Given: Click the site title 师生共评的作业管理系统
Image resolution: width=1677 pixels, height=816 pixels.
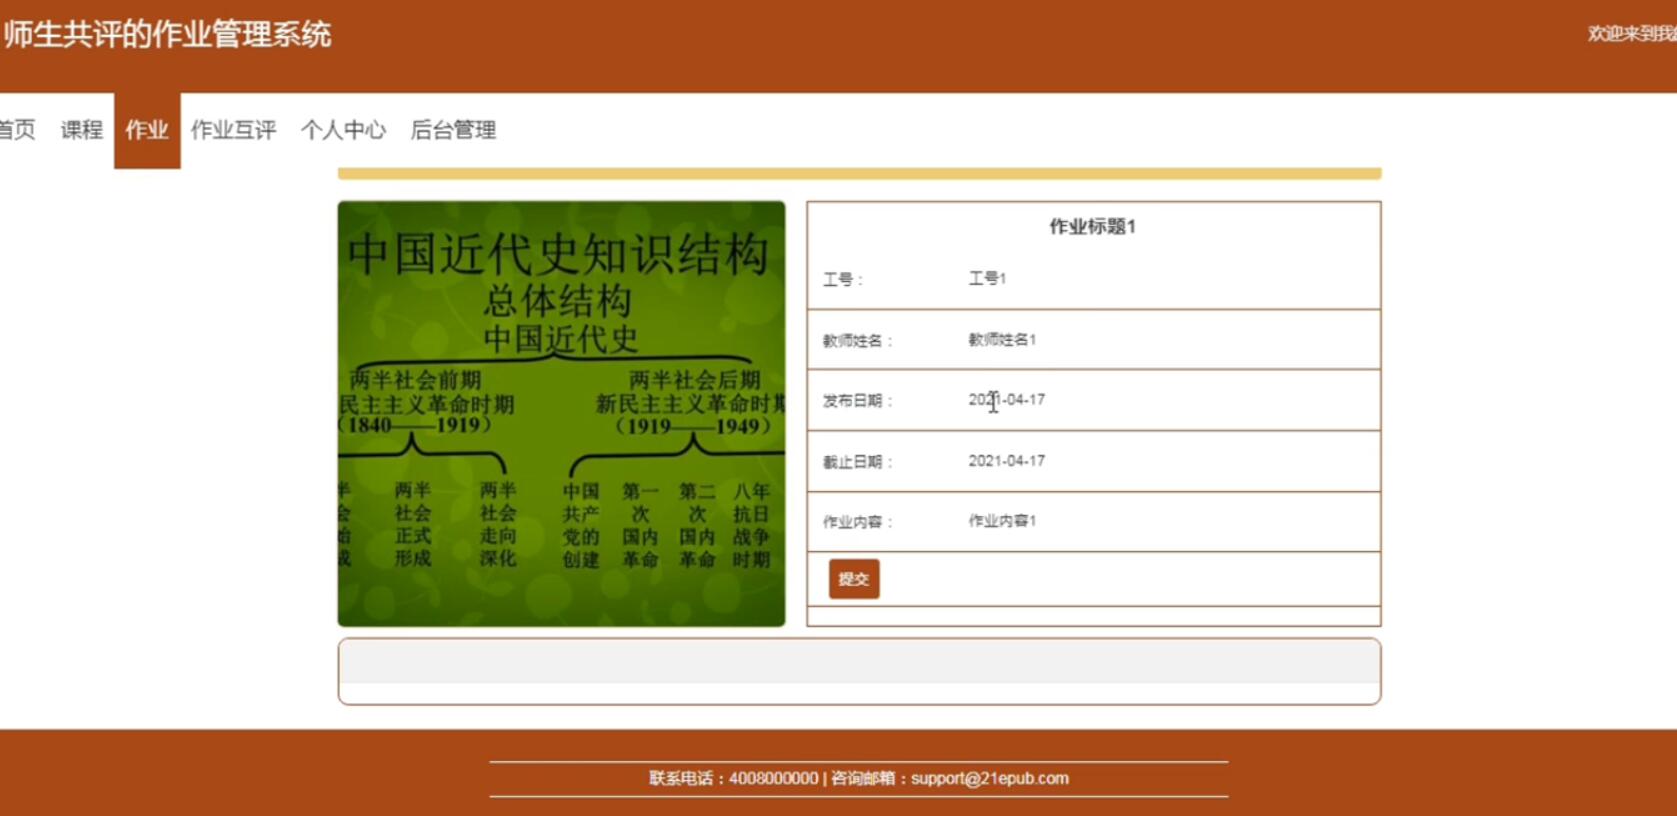Looking at the screenshot, I should pos(166,35).
